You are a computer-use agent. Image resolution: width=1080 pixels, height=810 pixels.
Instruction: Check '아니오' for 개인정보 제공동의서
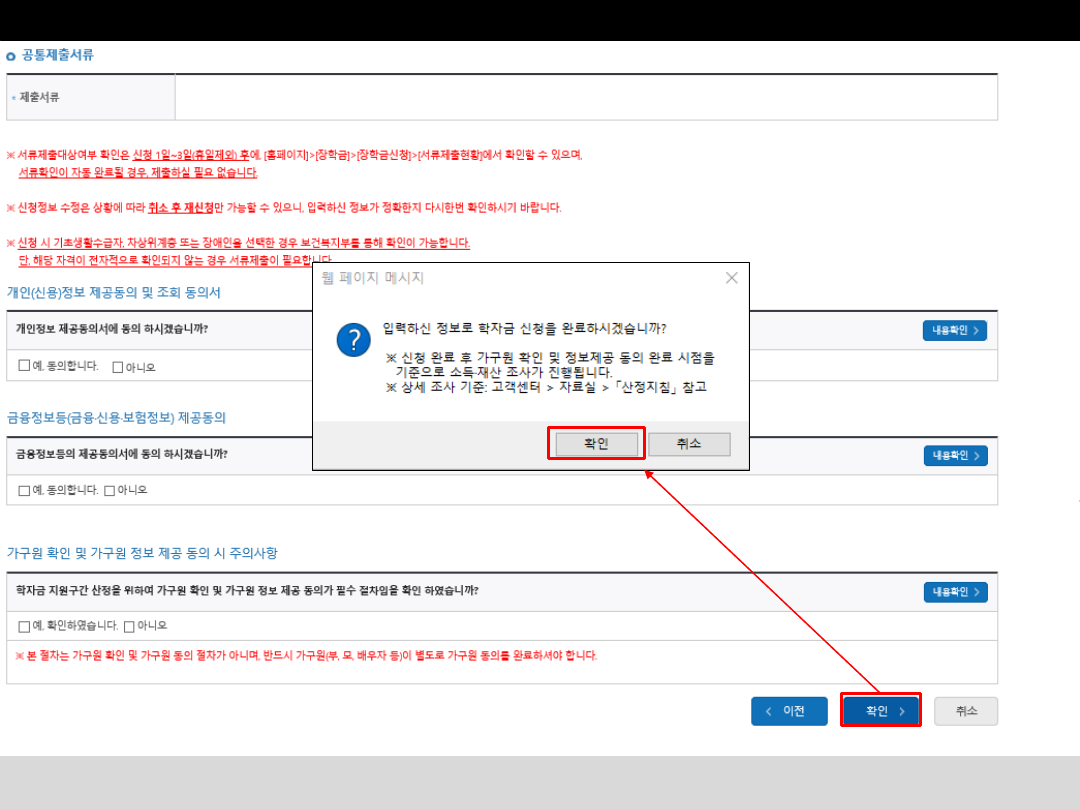coord(118,367)
